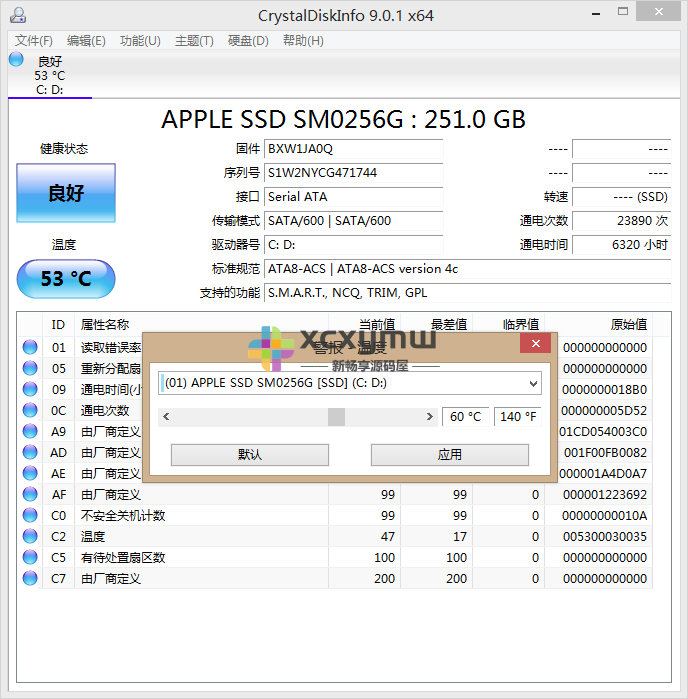
Task: Click the 默认 button in temperature dialog
Action: coord(250,455)
